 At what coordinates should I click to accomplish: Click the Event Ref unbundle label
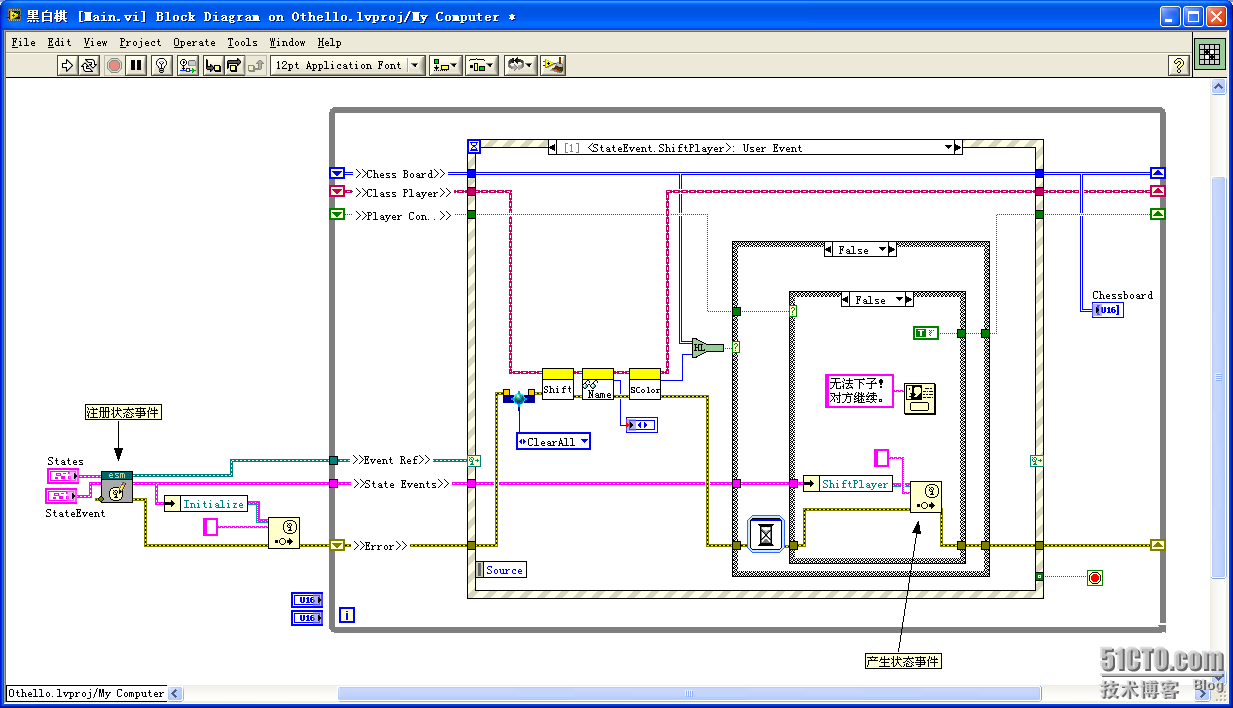[x=391, y=460]
